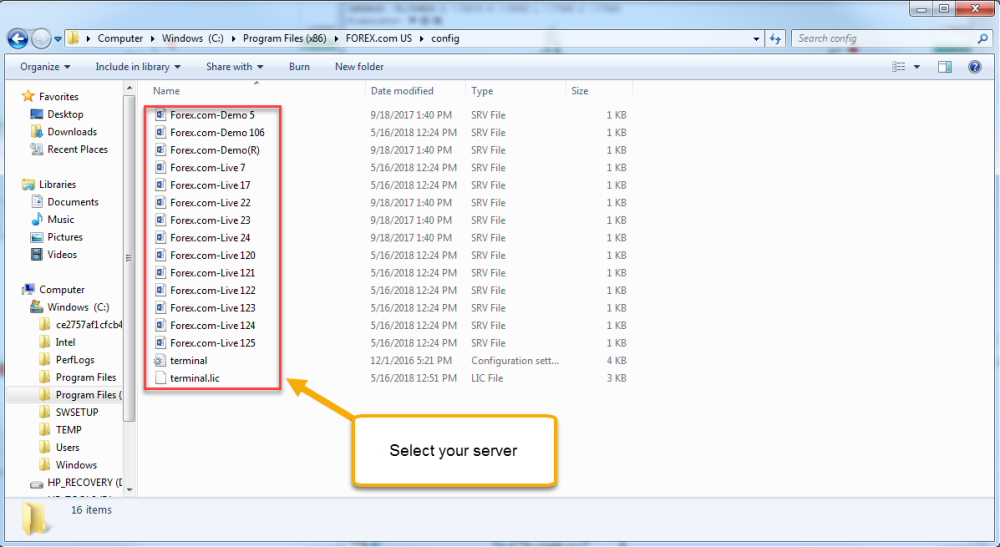The width and height of the screenshot is (1000, 547).
Task: Open Favorites in the navigation pane
Action: point(59,97)
